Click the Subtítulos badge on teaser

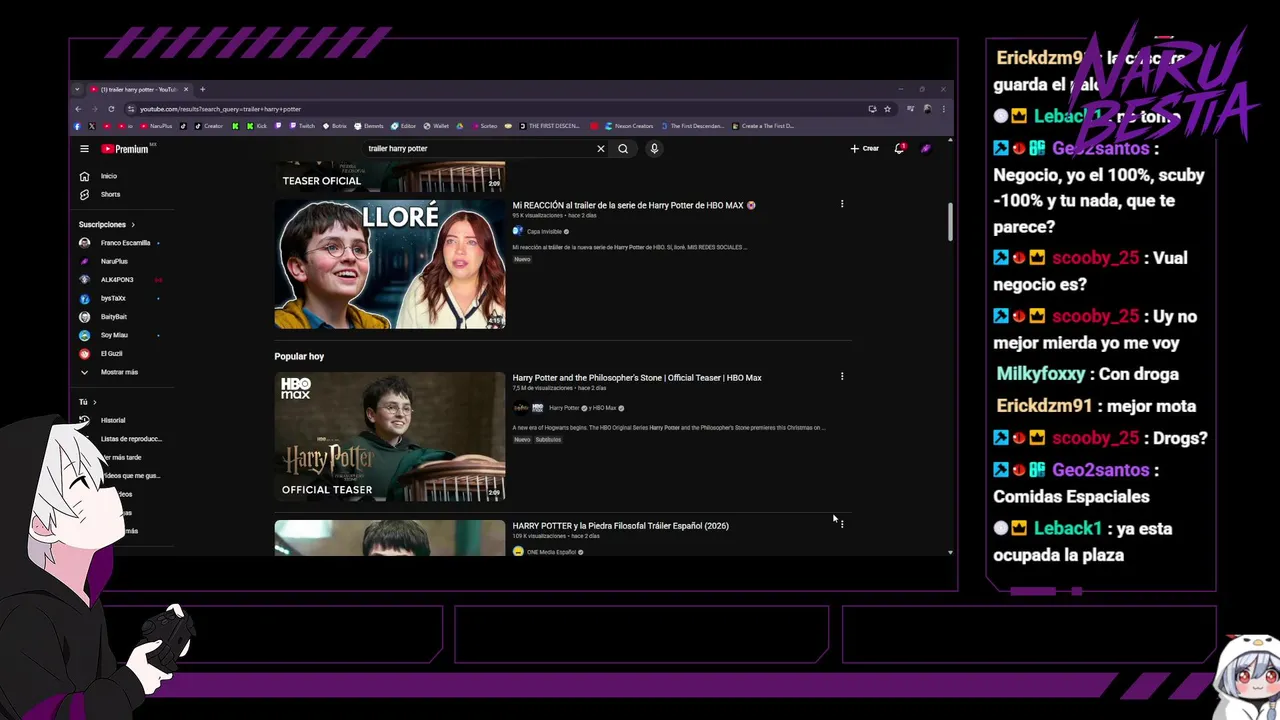coord(548,440)
